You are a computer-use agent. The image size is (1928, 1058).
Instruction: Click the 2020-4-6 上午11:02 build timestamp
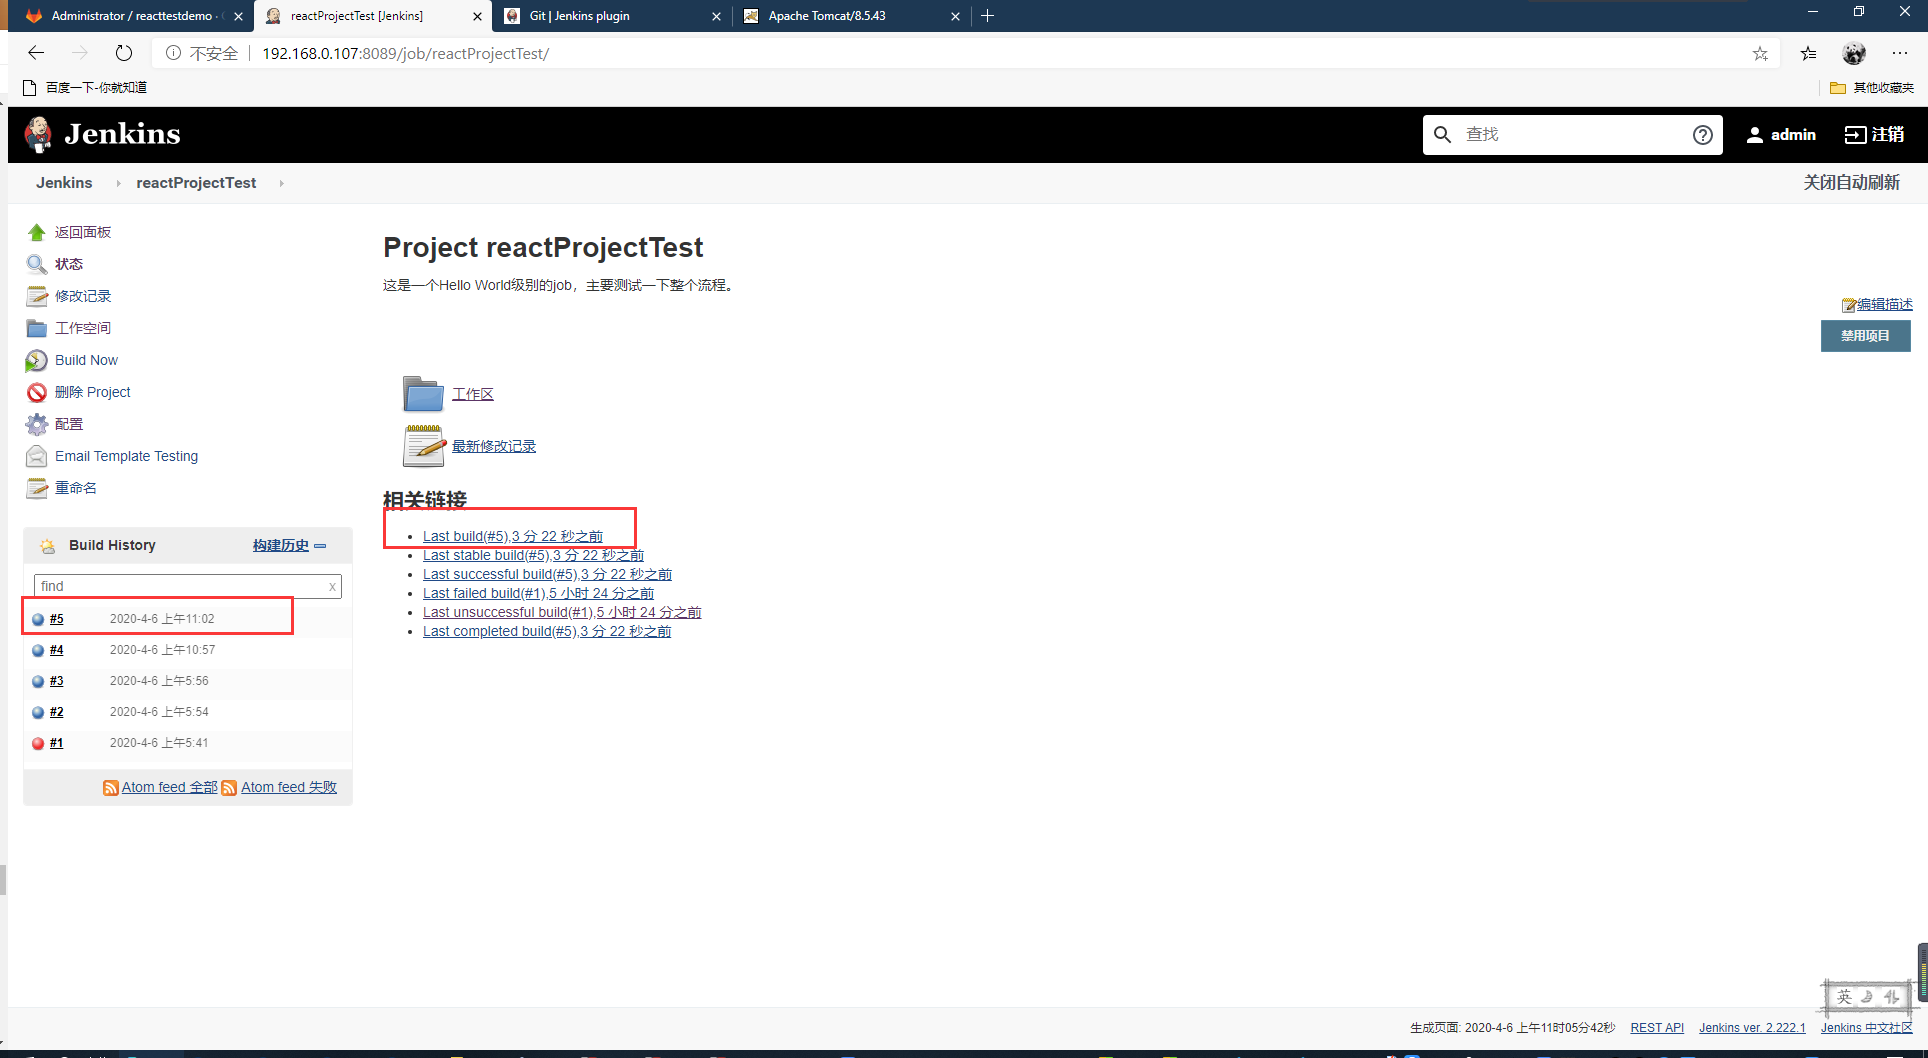(x=162, y=619)
